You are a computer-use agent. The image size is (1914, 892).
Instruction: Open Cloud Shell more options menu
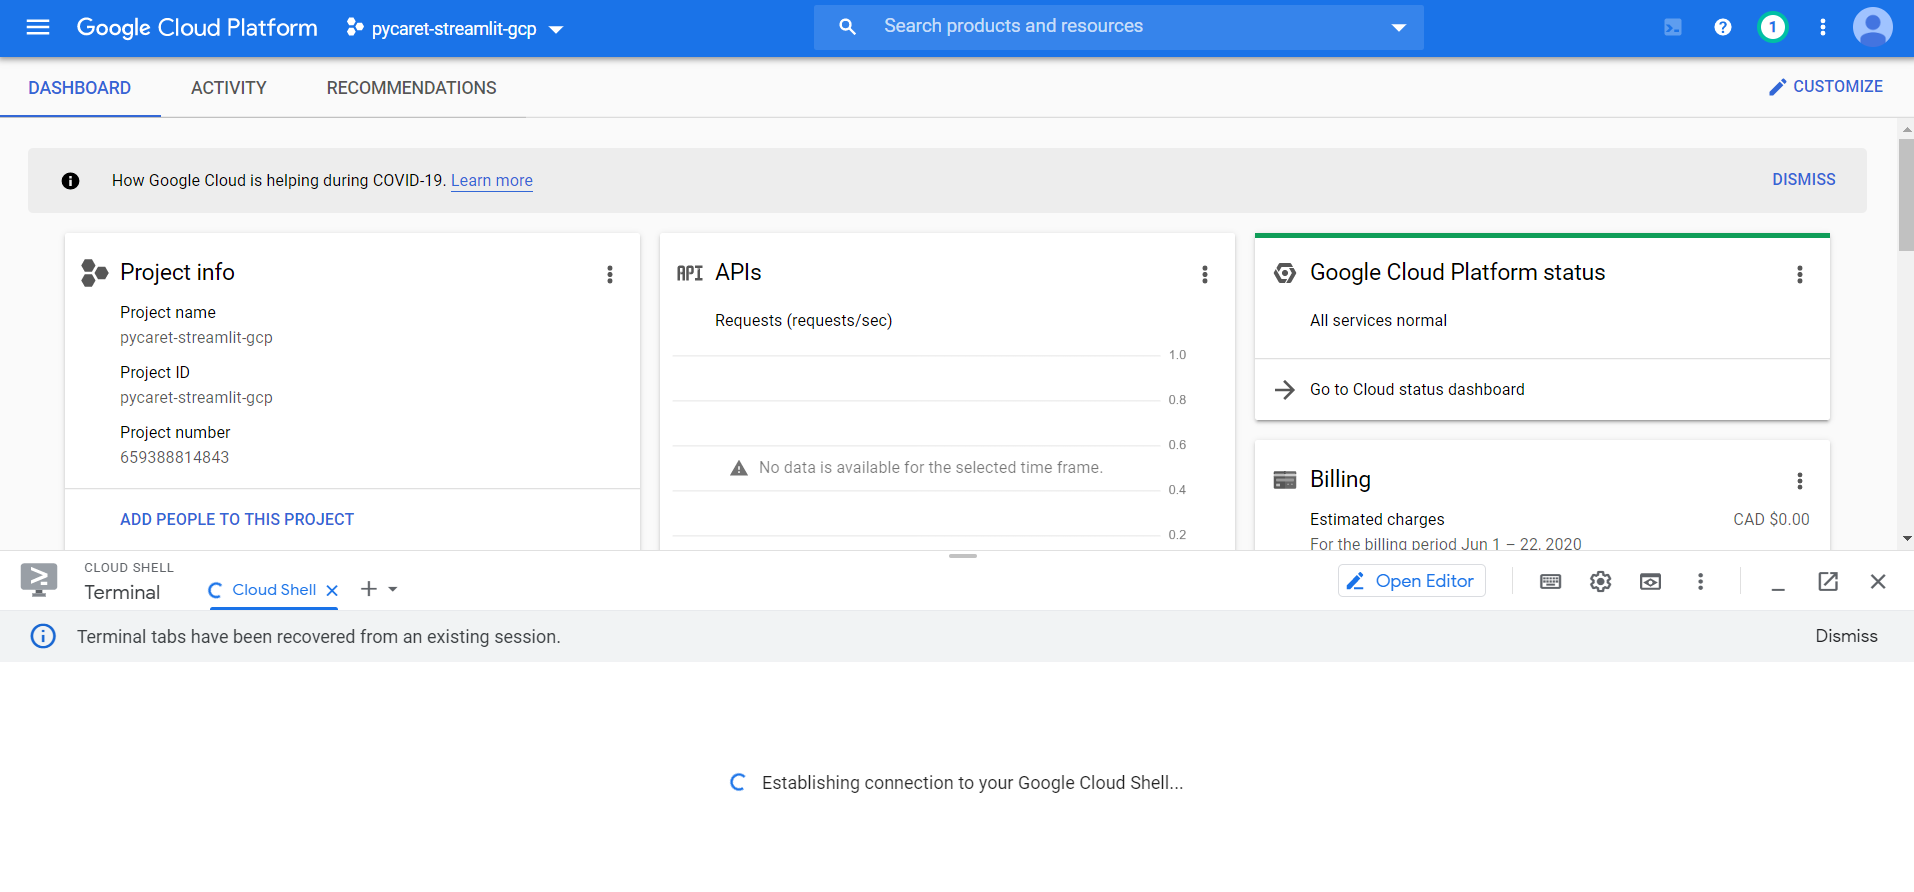[1700, 581]
